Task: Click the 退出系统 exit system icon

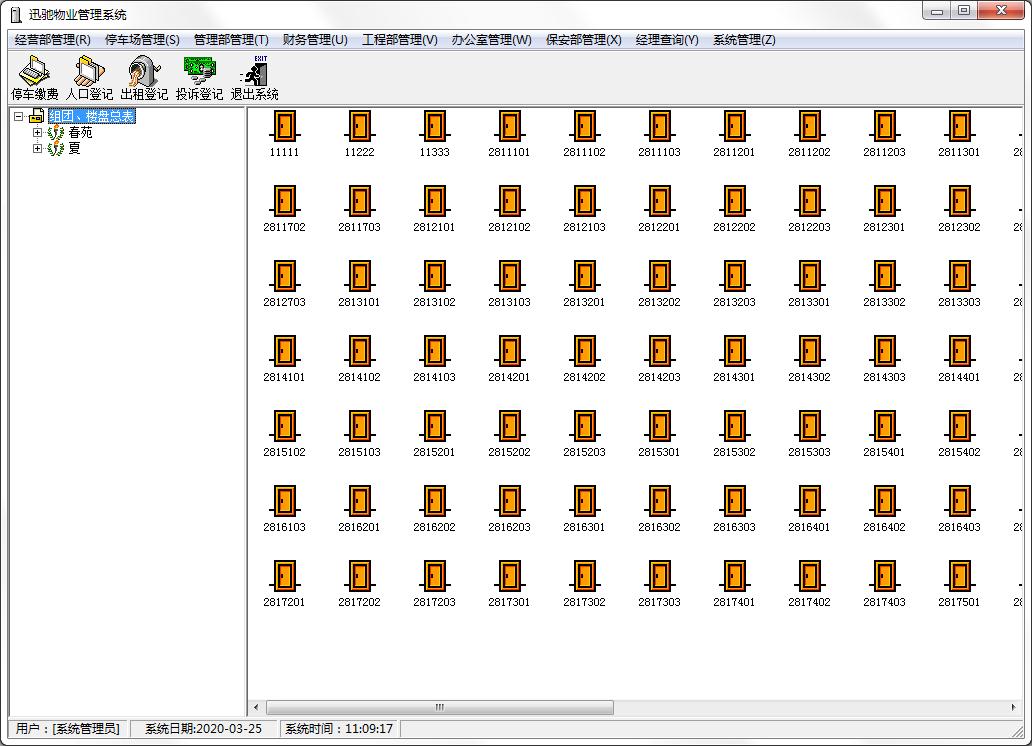Action: (254, 78)
